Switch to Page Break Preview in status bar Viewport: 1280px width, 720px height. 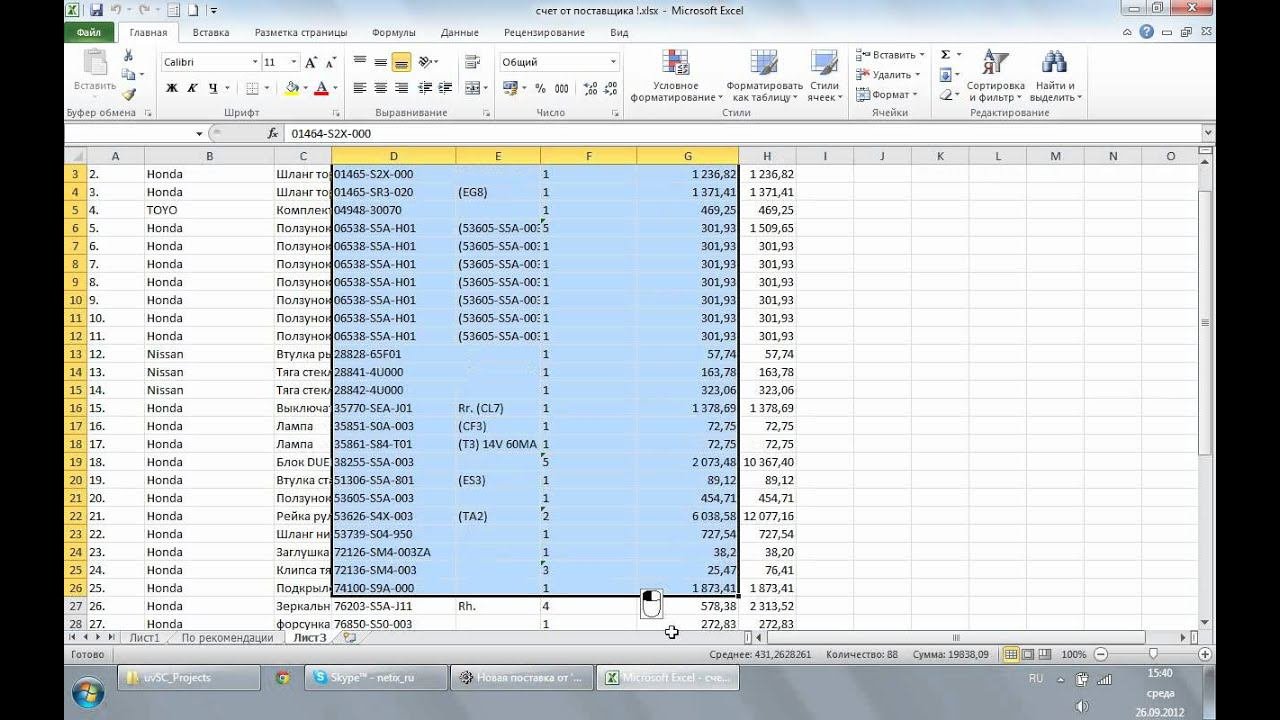(x=1046, y=654)
